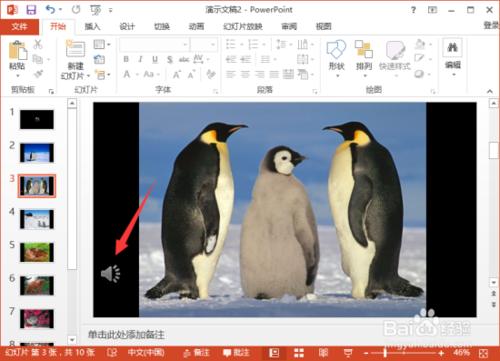Start slideshow from beginning in quick access toolbar
Screen dimensions: 500x361
coord(96,10)
